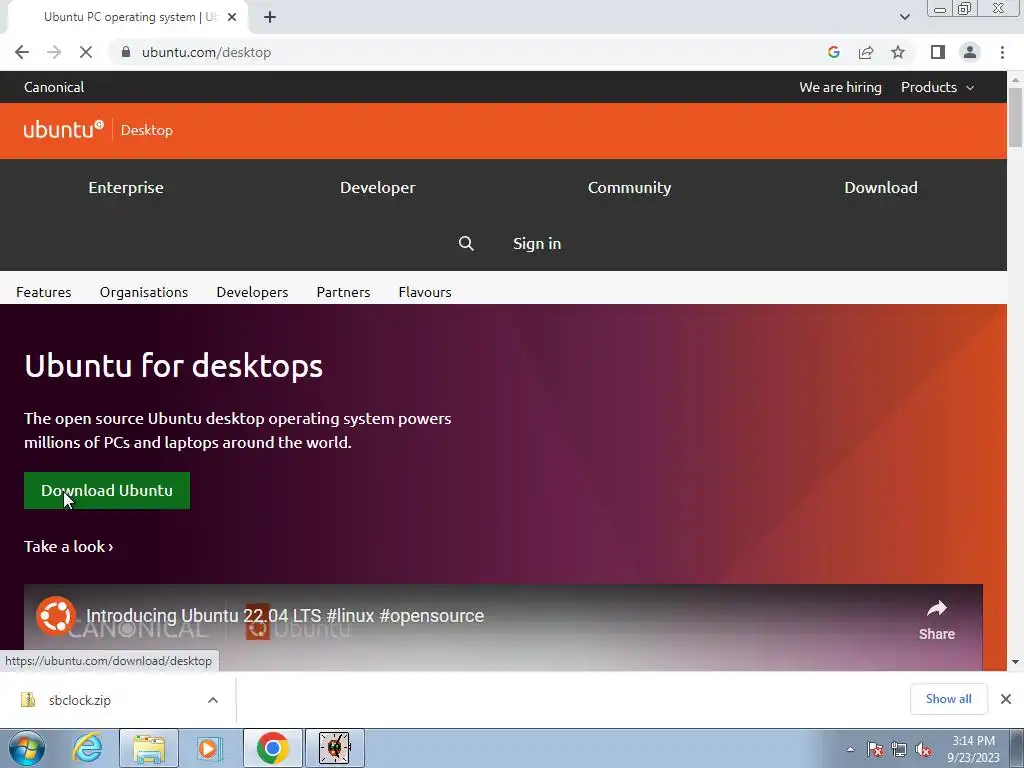Image resolution: width=1024 pixels, height=768 pixels.
Task: Click the sbclock.zip file icon
Action: point(27,700)
